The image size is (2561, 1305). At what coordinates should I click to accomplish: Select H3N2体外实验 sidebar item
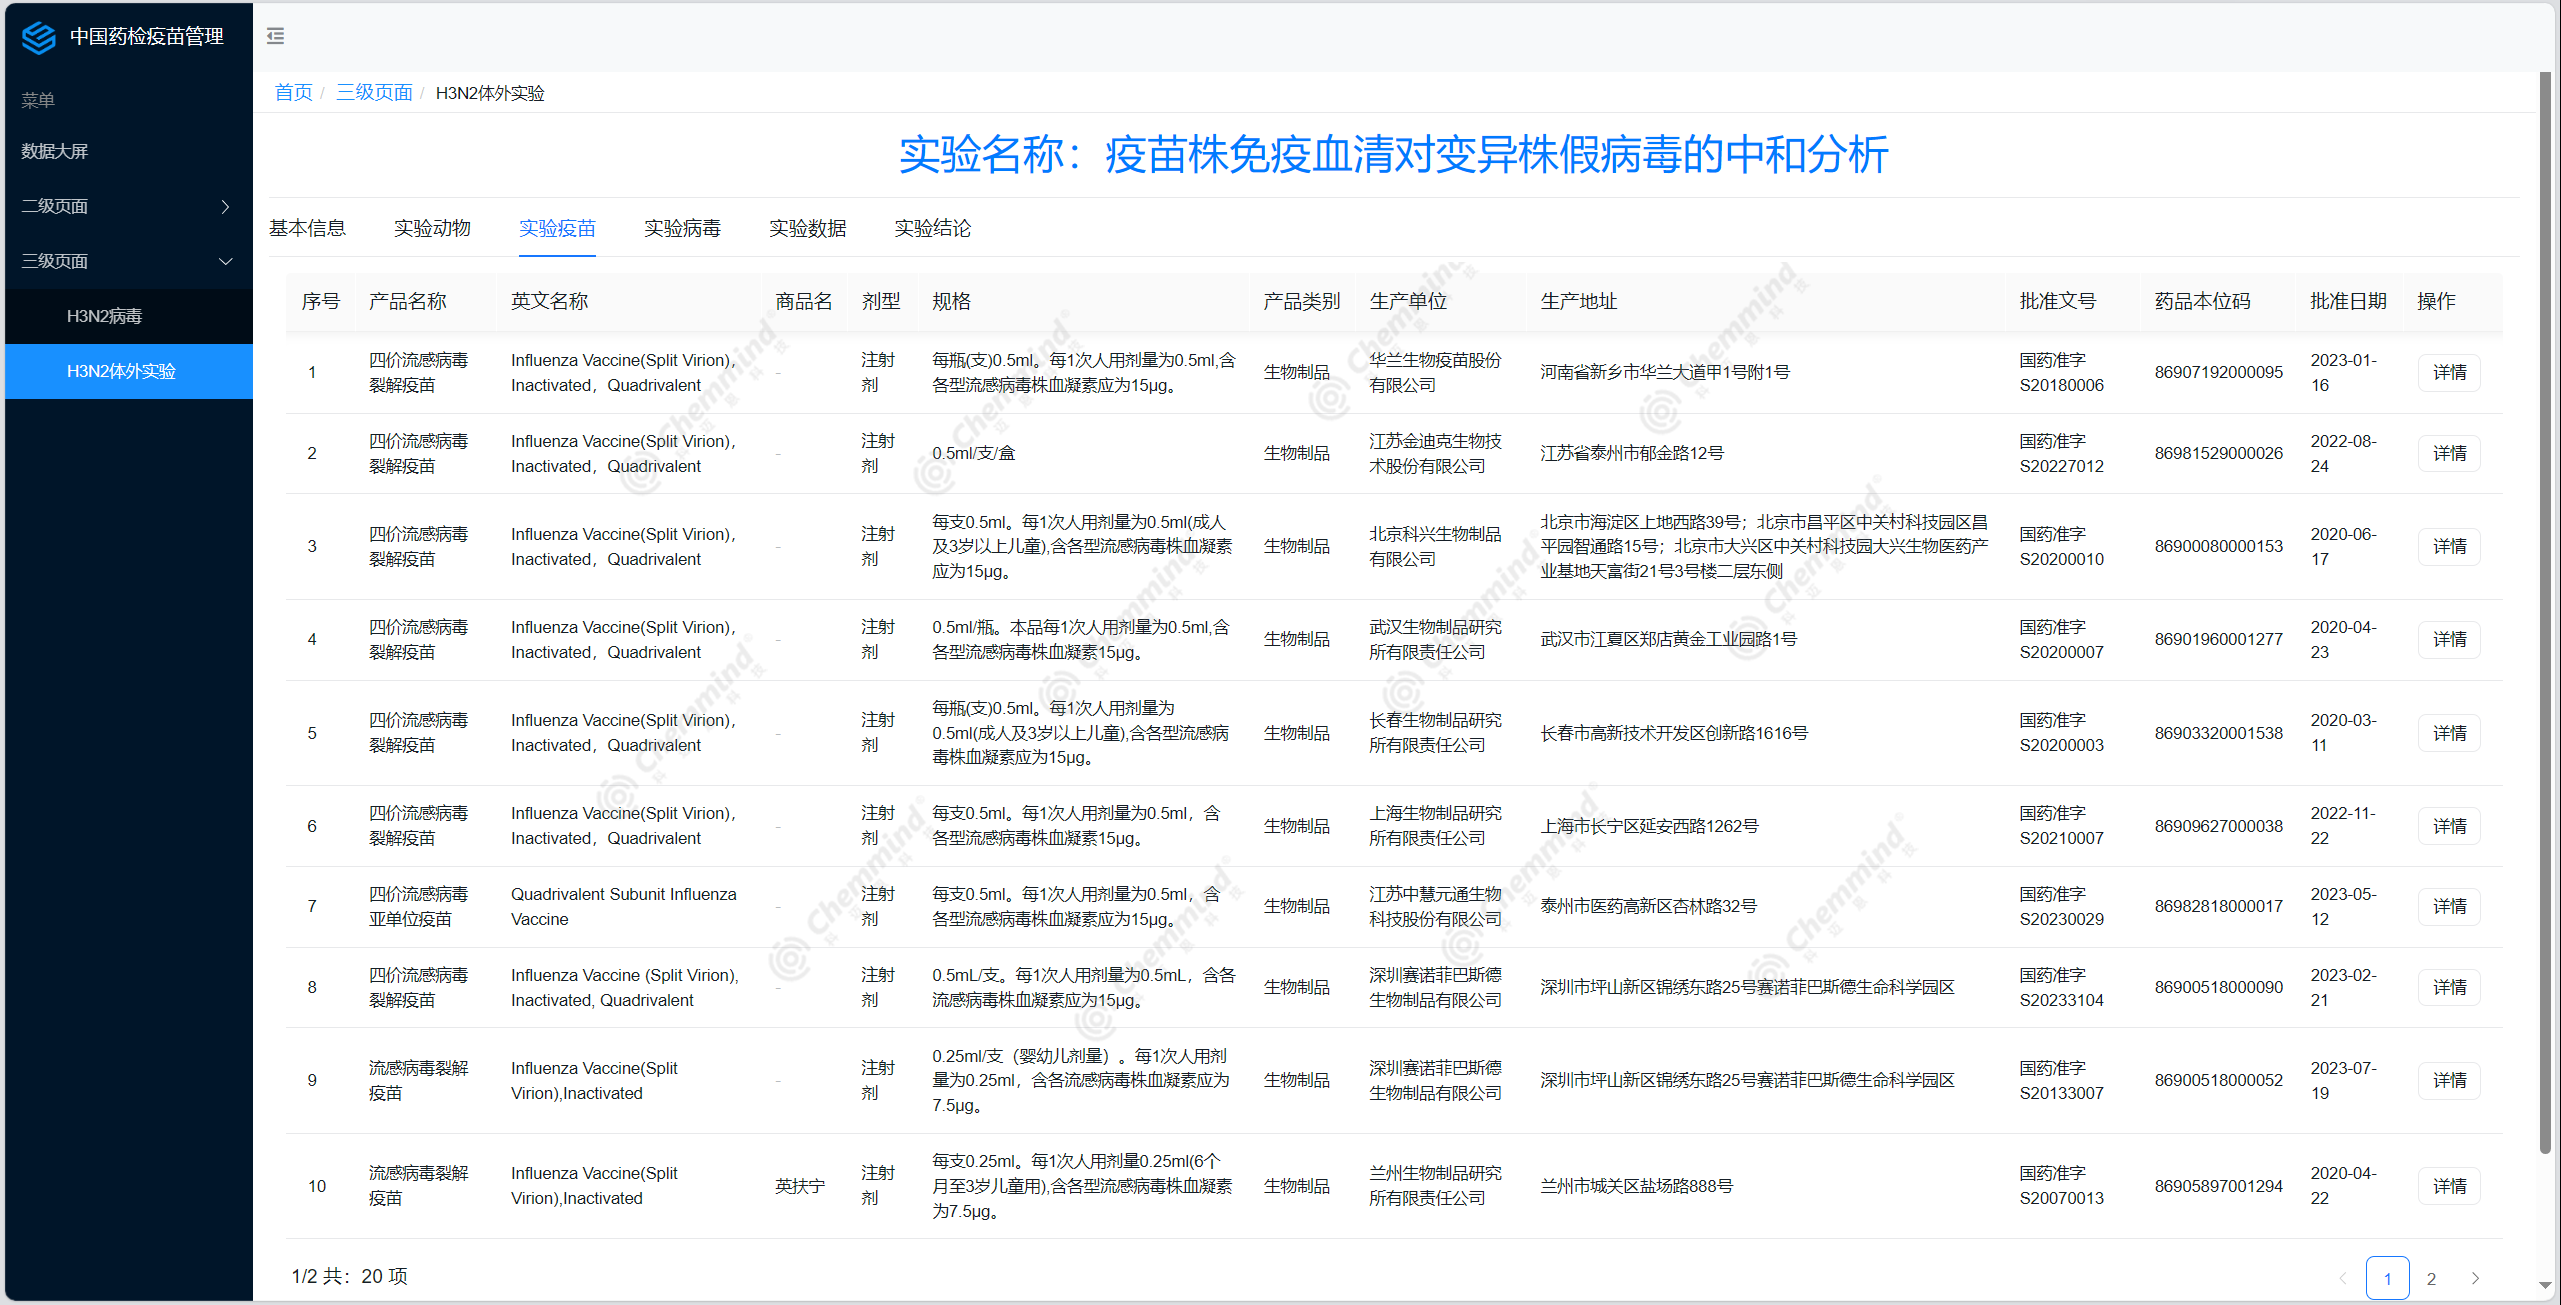click(128, 371)
